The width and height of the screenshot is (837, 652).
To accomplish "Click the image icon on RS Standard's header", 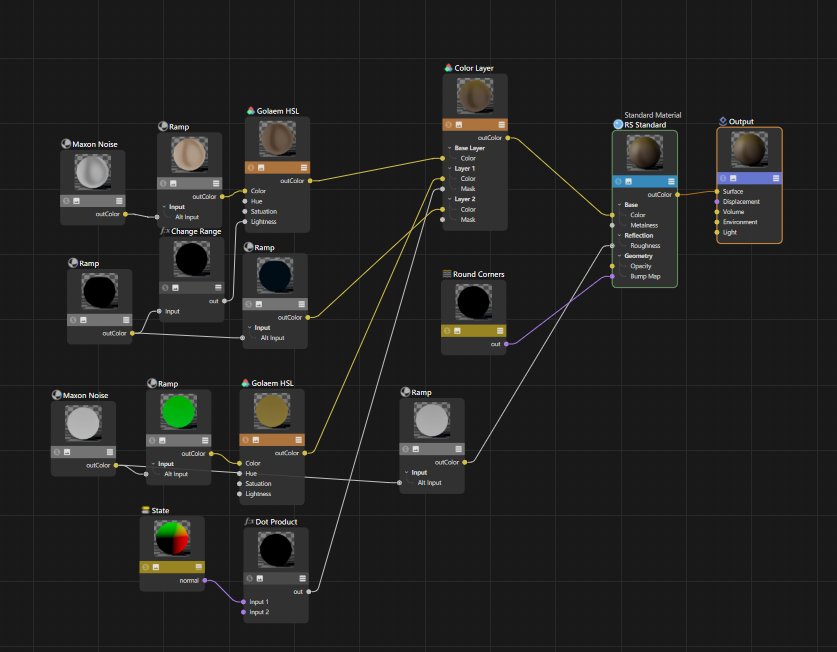I will pos(628,182).
